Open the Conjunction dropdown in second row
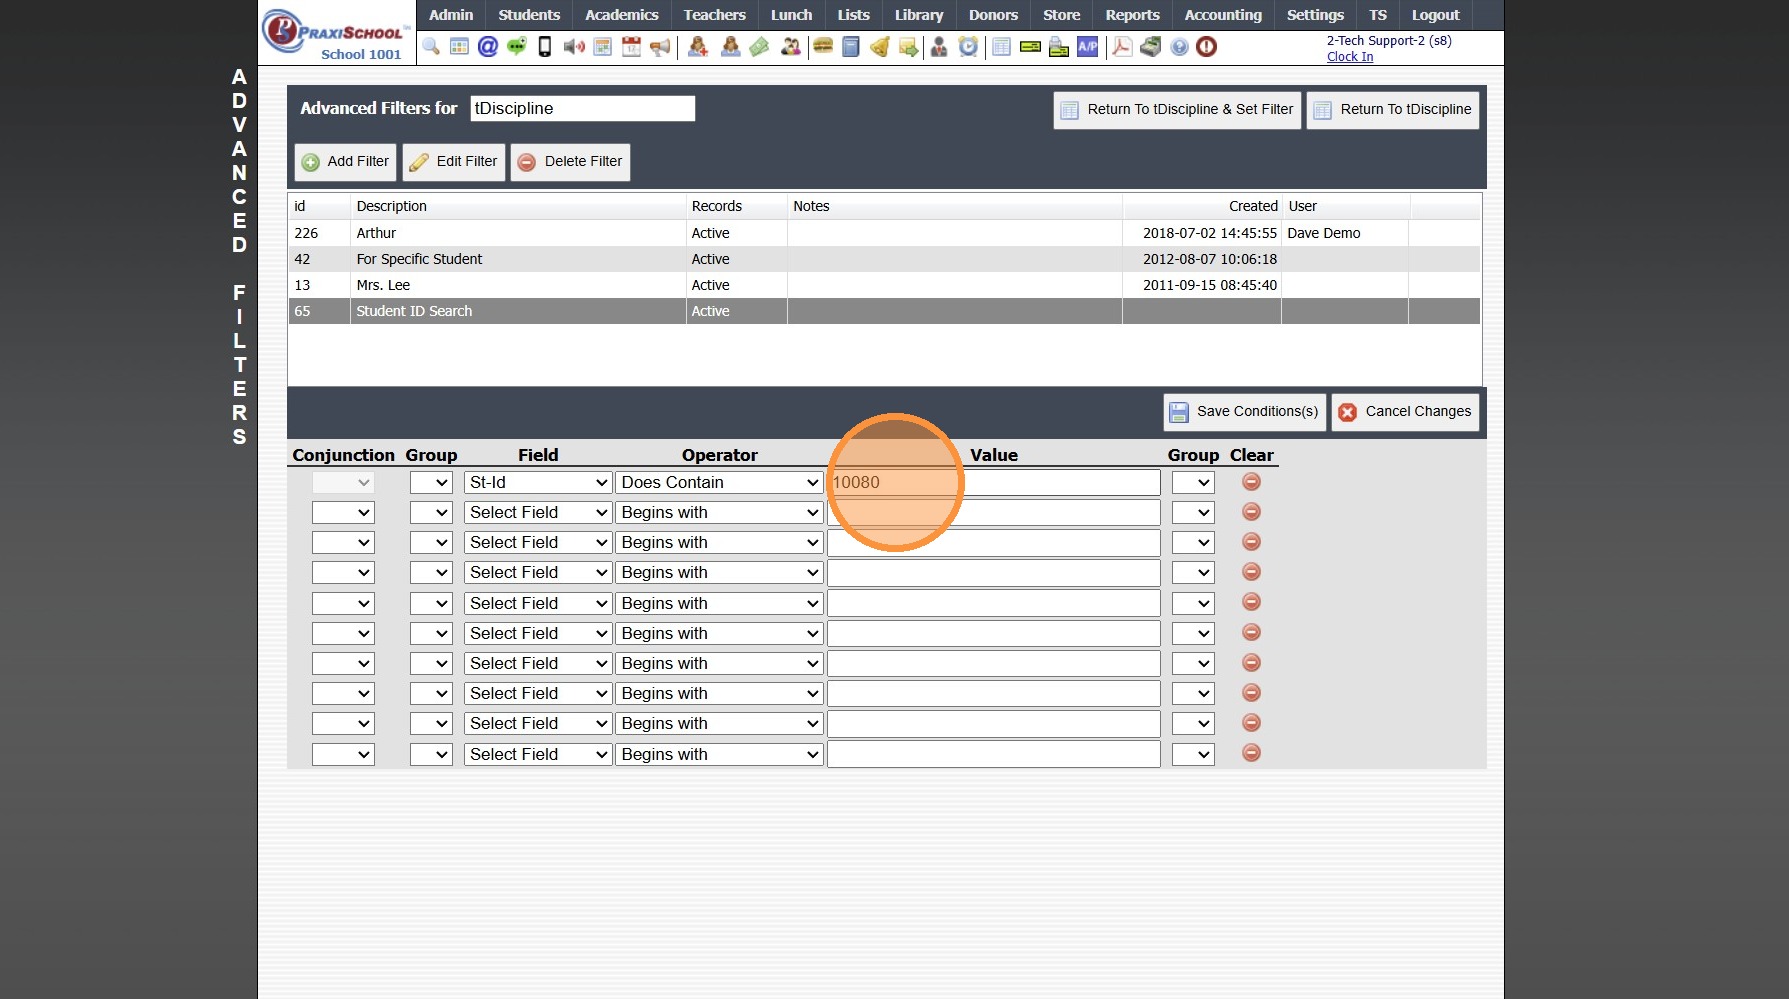The height and width of the screenshot is (999, 1789). point(343,513)
